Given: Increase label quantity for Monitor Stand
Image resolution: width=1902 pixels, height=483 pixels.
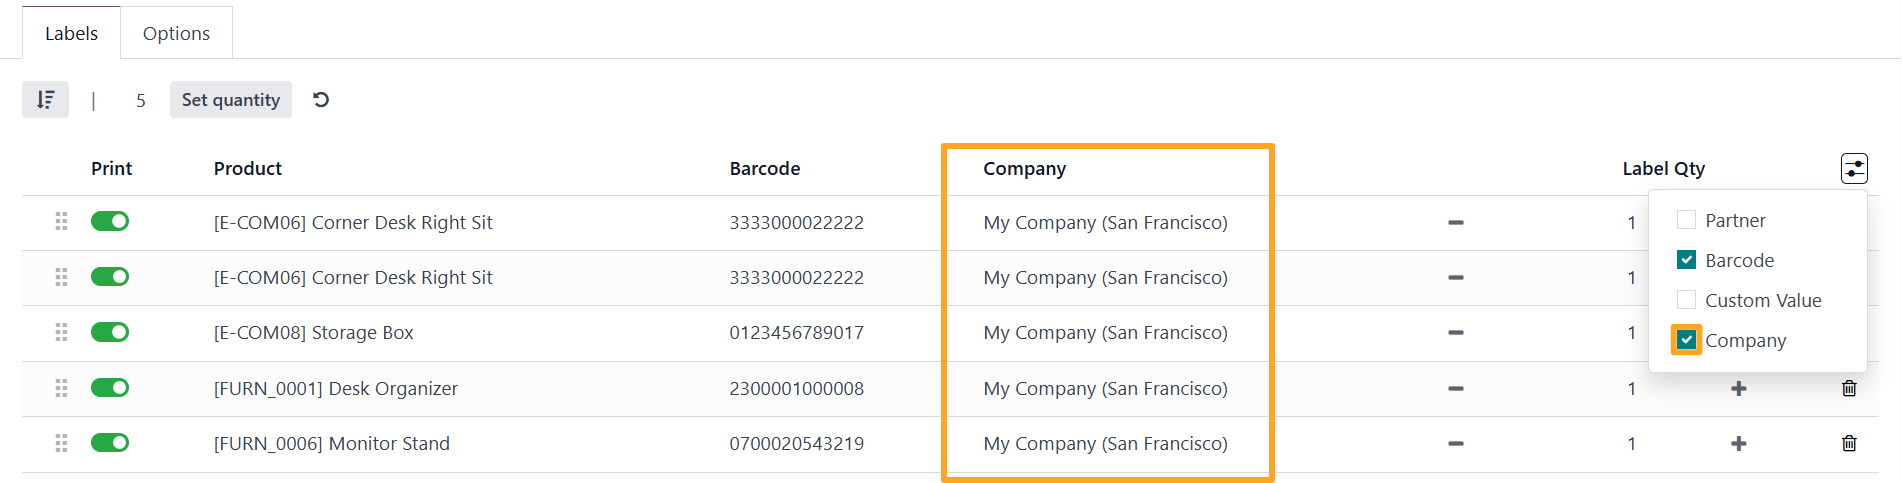Looking at the screenshot, I should (x=1739, y=443).
